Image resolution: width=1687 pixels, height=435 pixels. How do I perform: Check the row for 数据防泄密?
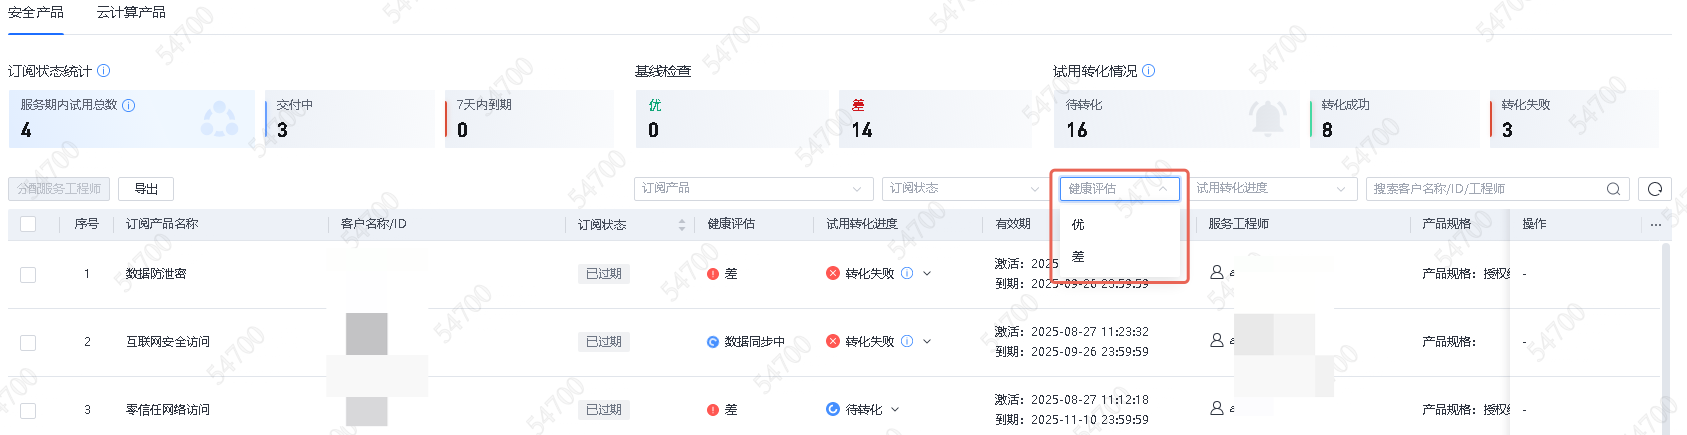[28, 274]
